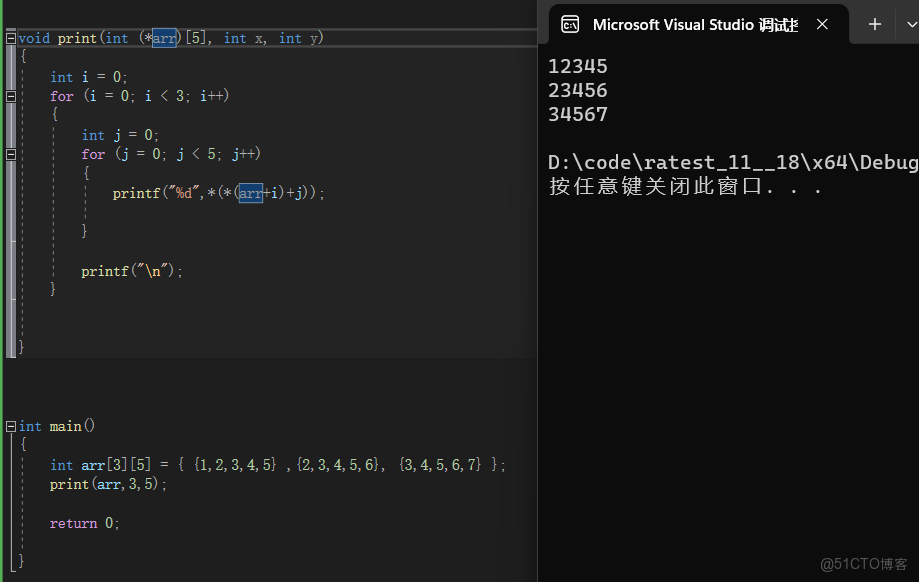This screenshot has width=919, height=582.
Task: Collapse the inner for loop block
Action: (x=9, y=154)
